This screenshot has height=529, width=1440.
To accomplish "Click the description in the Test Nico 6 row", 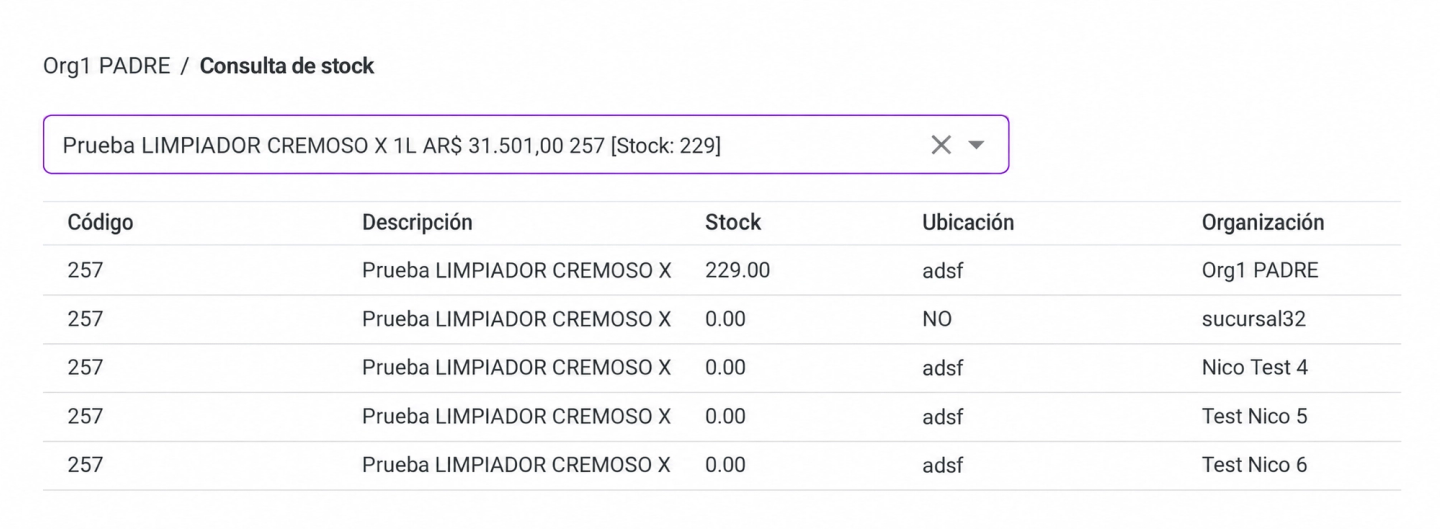I will pyautogui.click(x=516, y=464).
